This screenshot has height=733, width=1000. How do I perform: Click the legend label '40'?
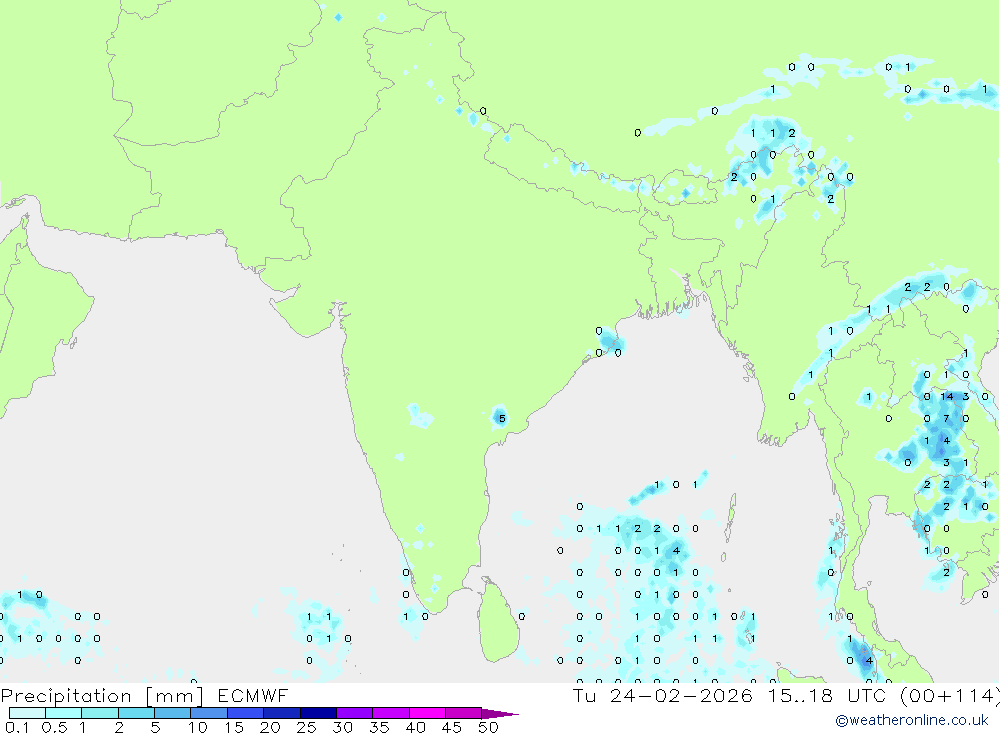click(415, 727)
